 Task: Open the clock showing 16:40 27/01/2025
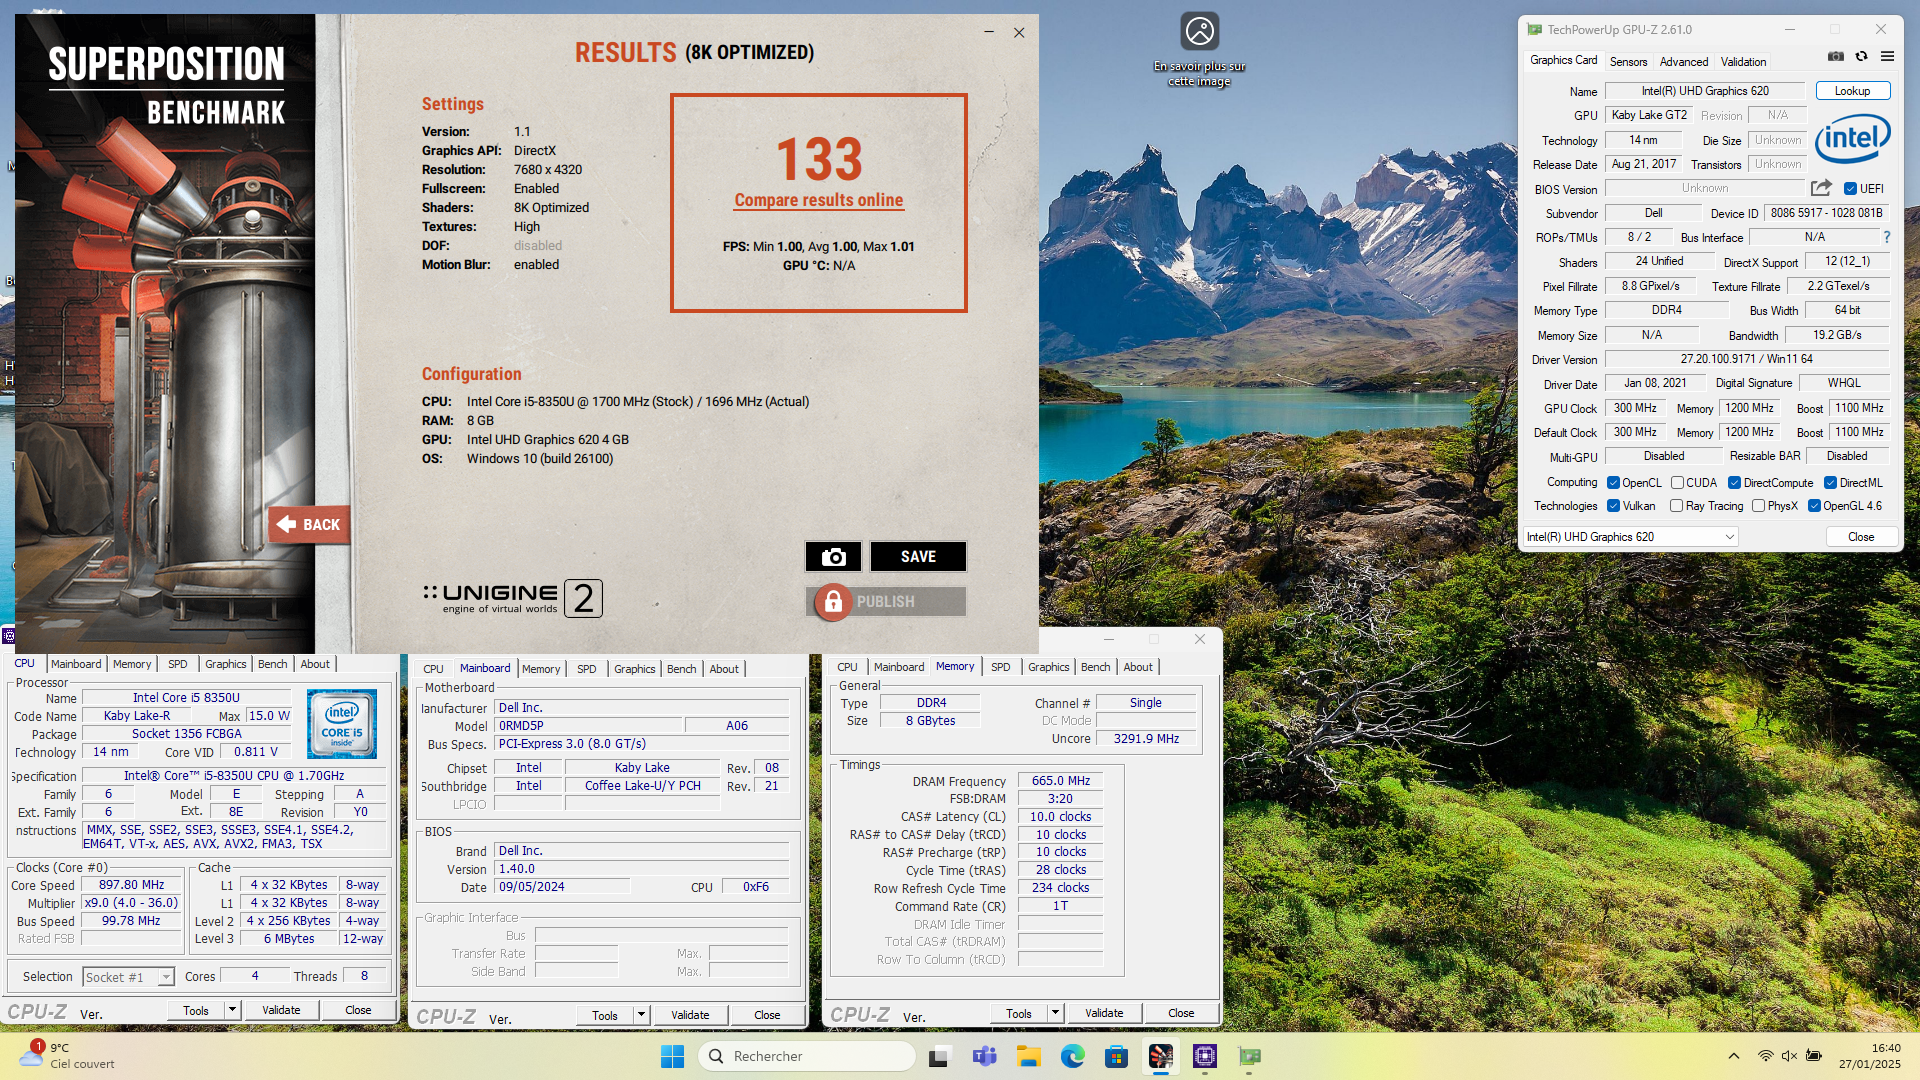point(1870,1056)
